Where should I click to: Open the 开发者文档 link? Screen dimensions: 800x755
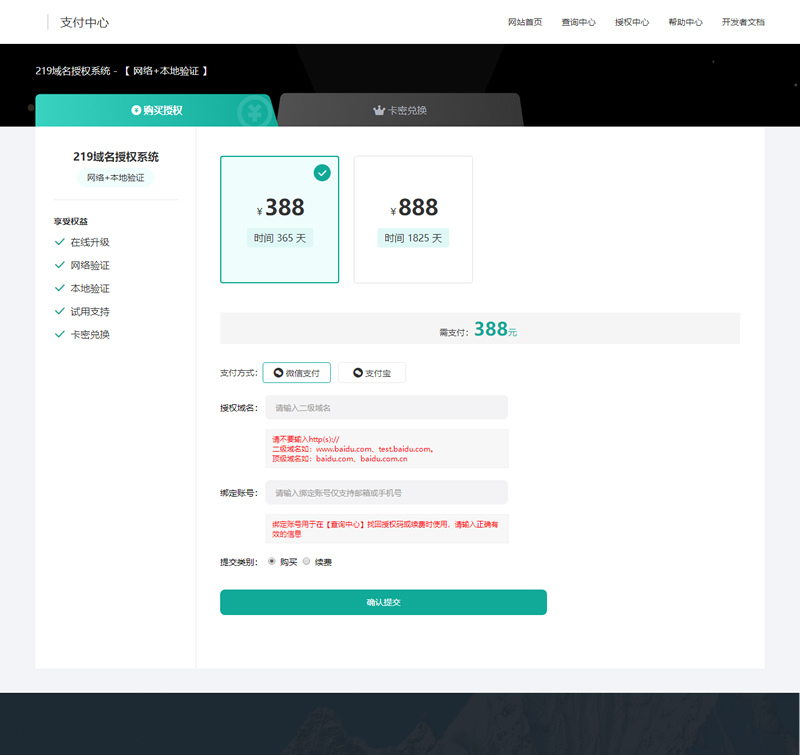pyautogui.click(x=746, y=21)
